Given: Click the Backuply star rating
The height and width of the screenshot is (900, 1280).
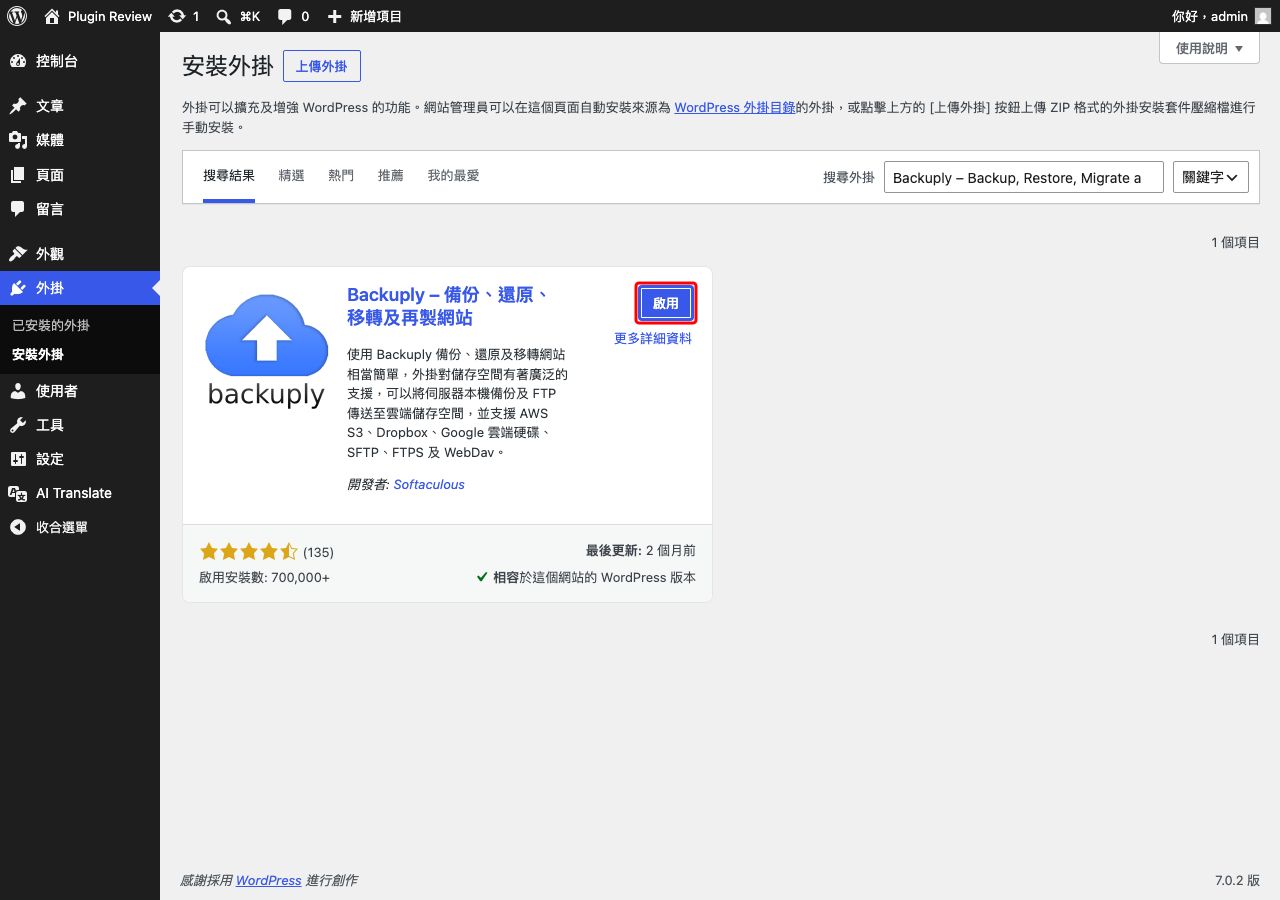Looking at the screenshot, I should (x=249, y=552).
